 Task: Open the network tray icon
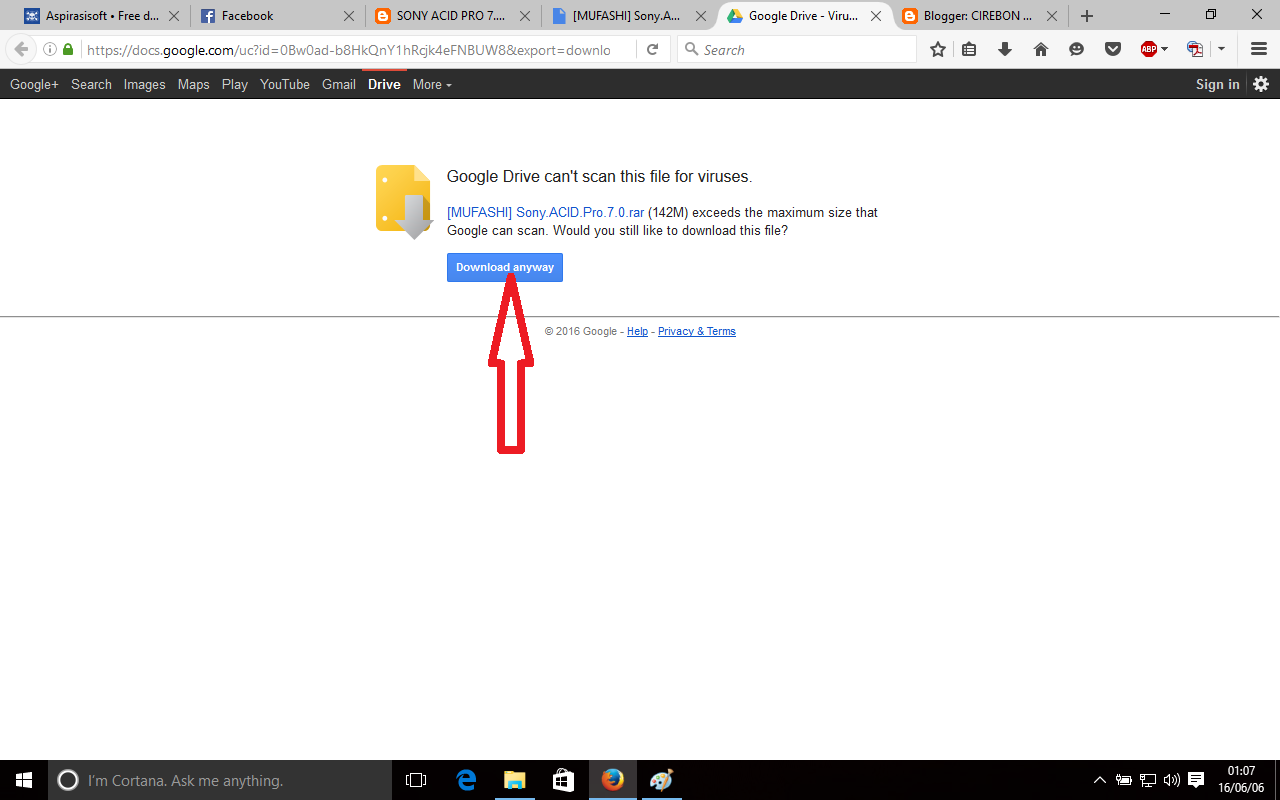1148,780
